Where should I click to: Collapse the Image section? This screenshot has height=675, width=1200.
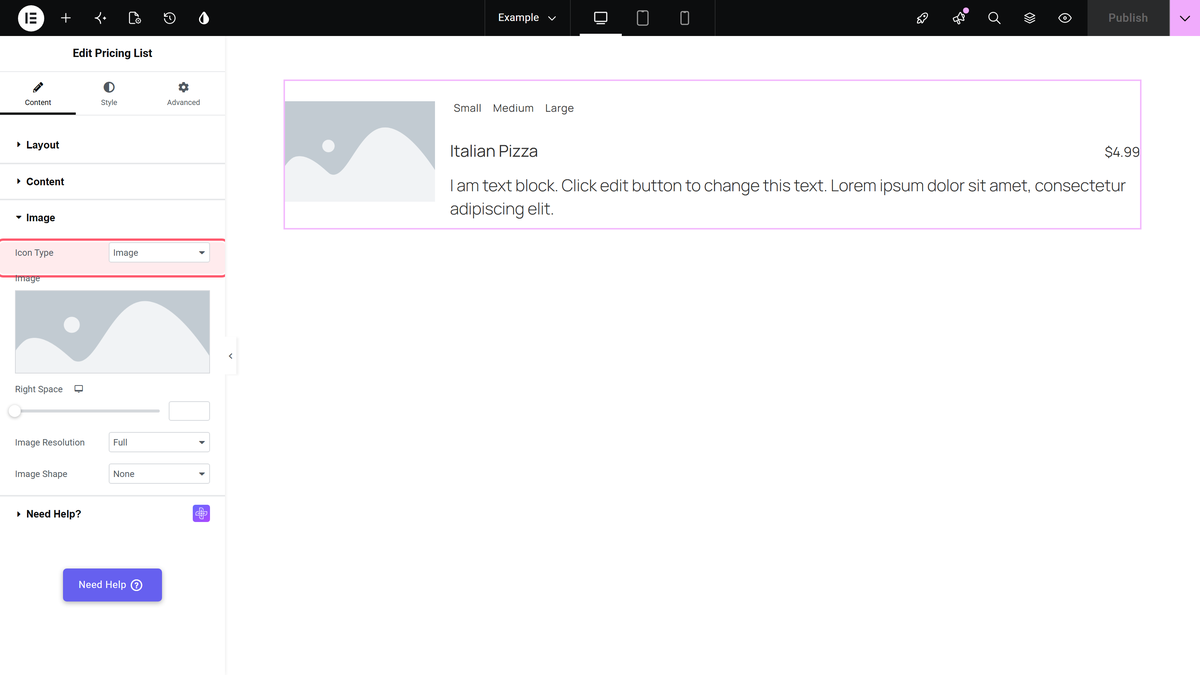113,218
